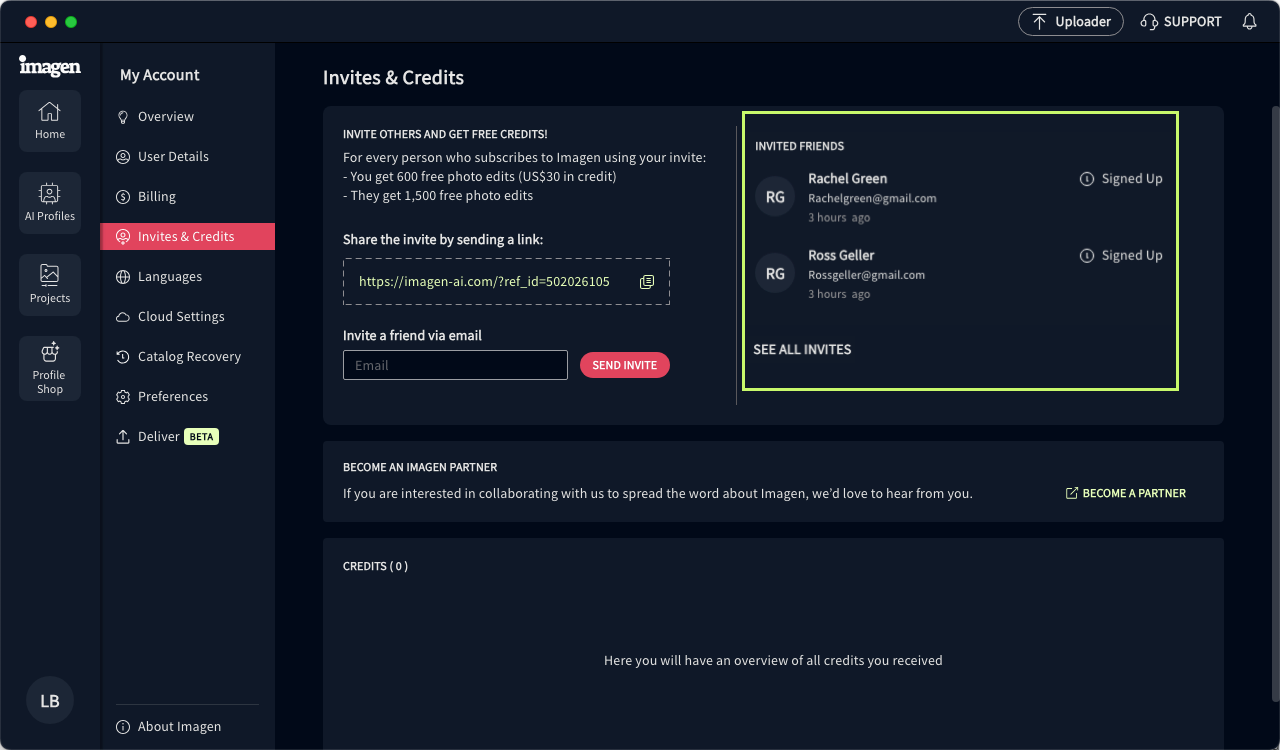Viewport: 1280px width, 750px height.
Task: Open Catalog Recovery
Action: (188, 357)
